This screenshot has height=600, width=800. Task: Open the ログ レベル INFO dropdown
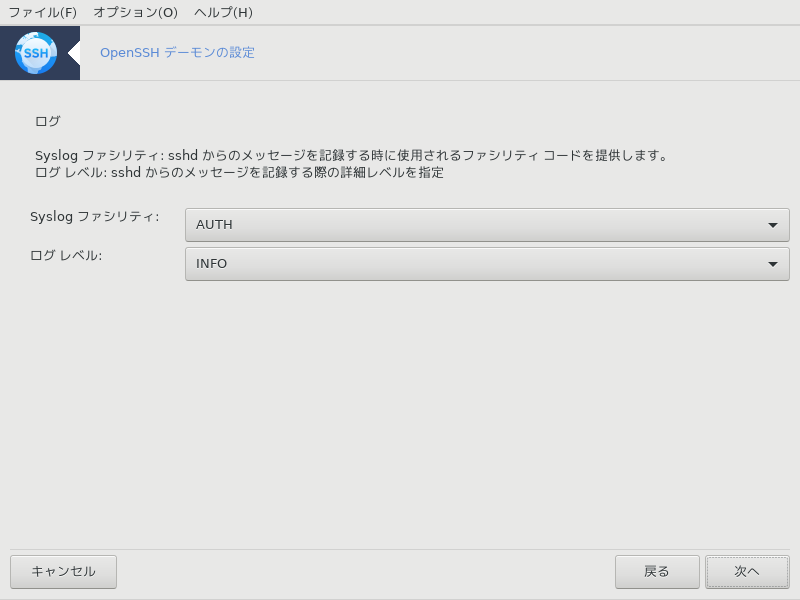point(487,264)
